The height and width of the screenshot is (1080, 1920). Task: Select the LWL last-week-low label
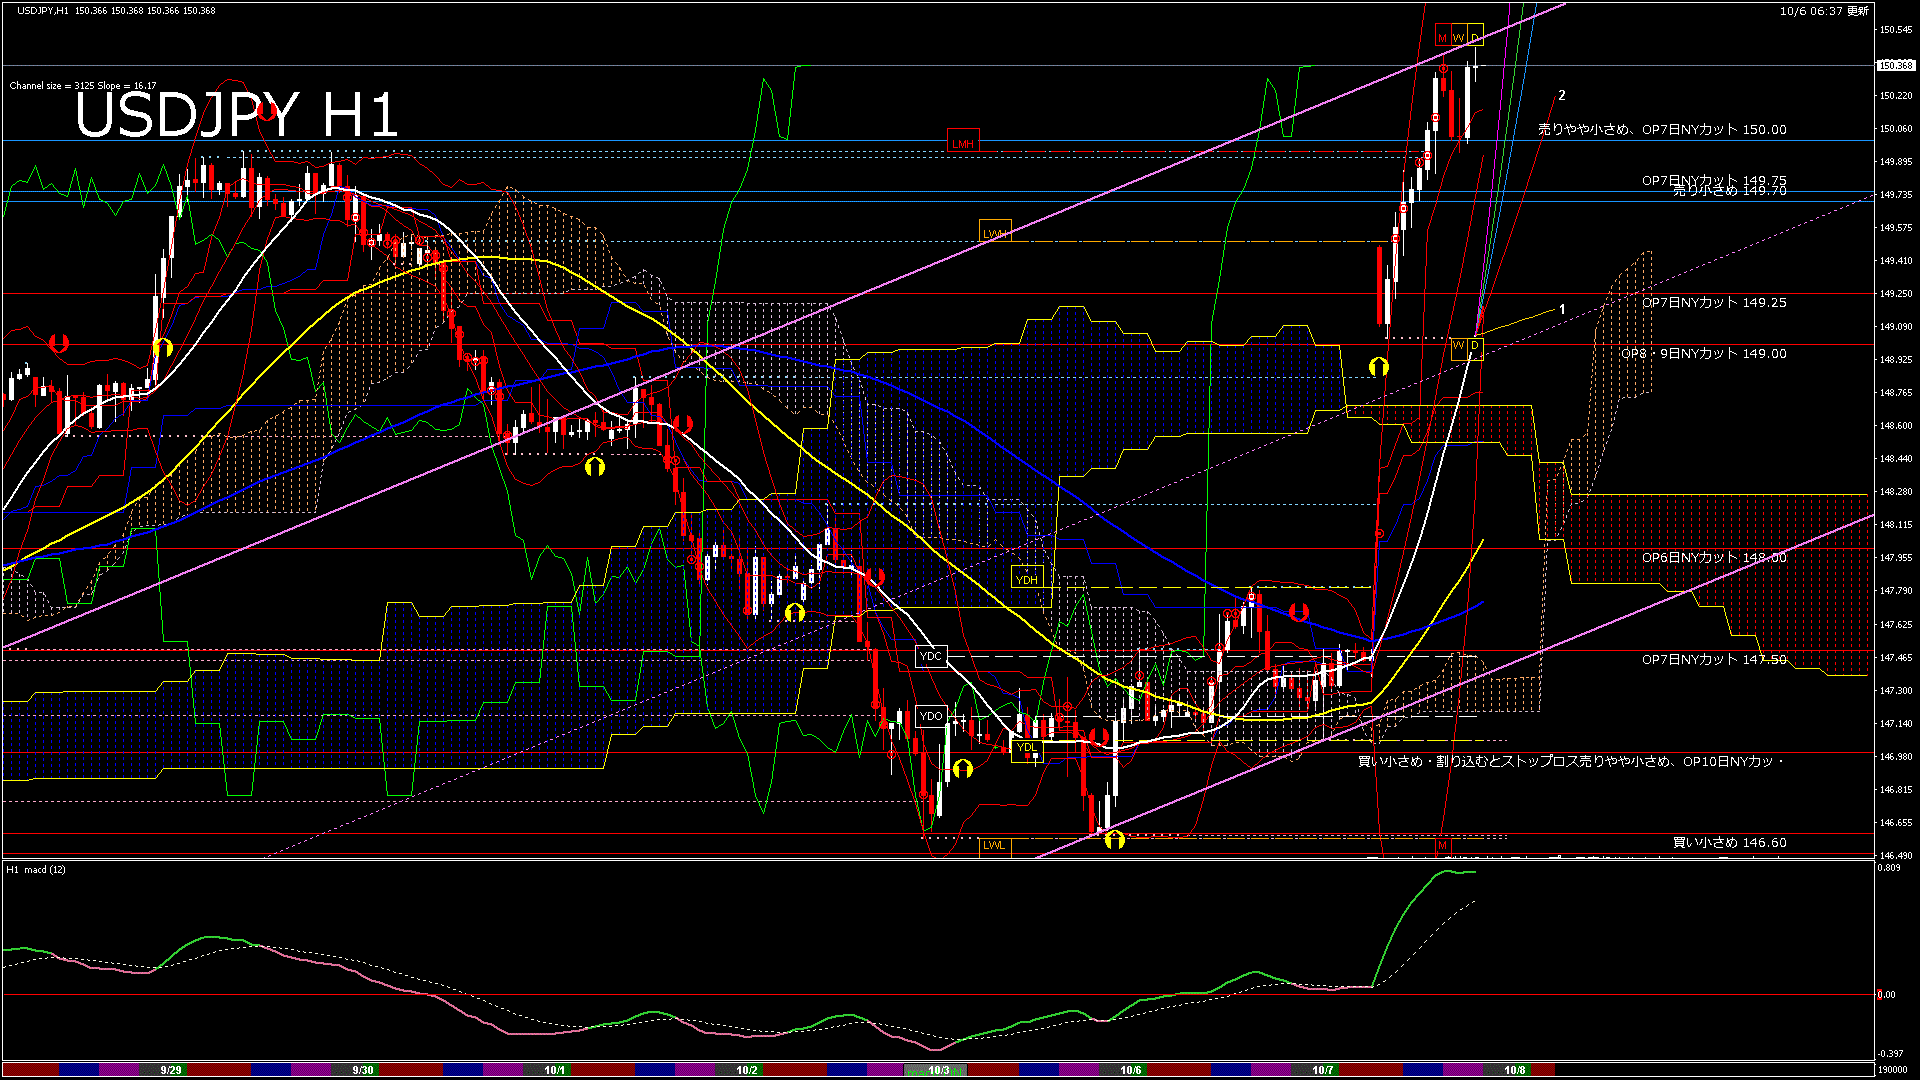pos(994,845)
